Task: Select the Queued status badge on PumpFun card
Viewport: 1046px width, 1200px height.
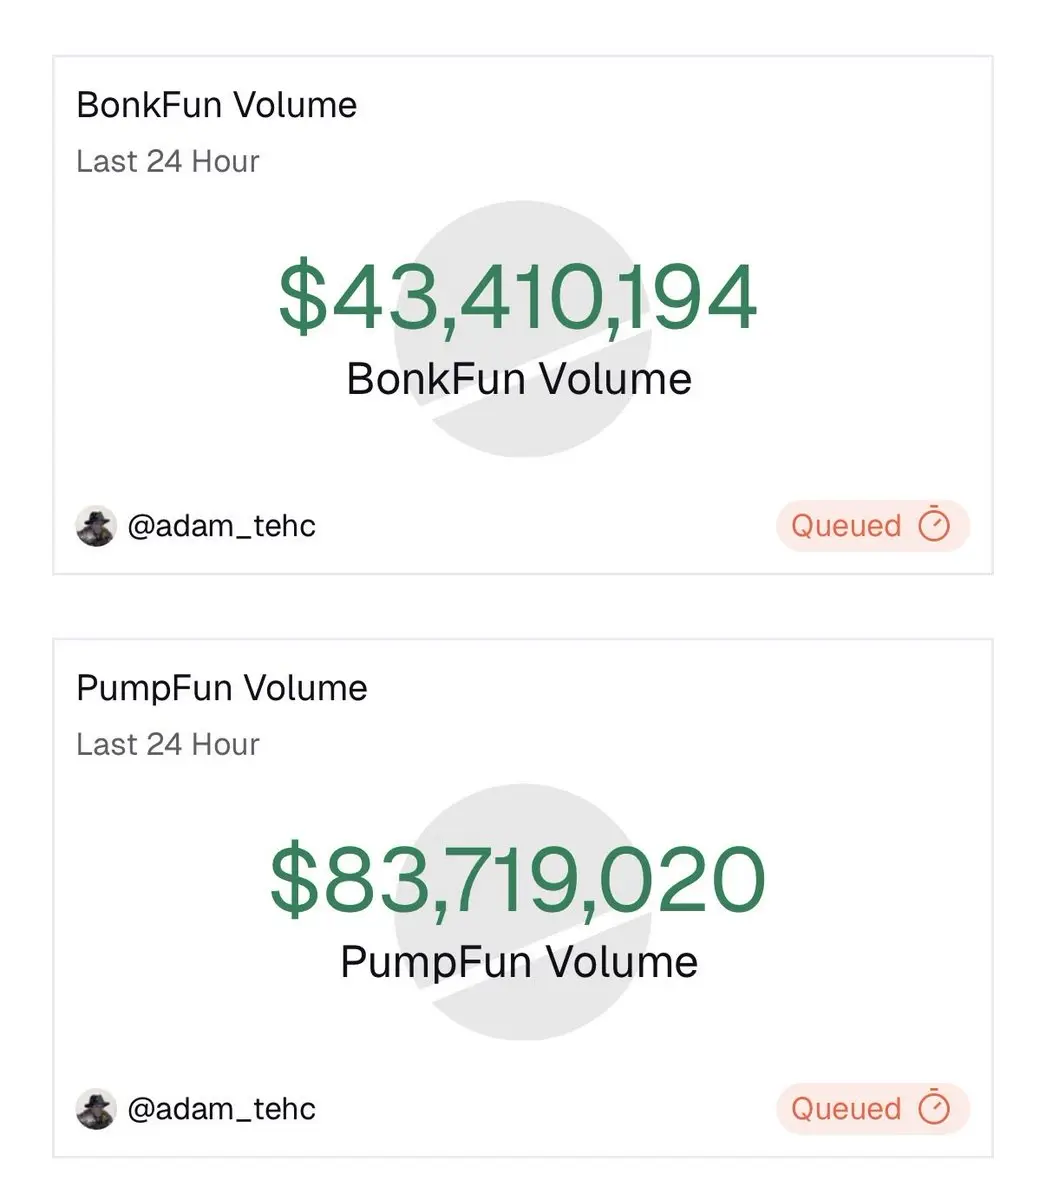Action: click(873, 1108)
